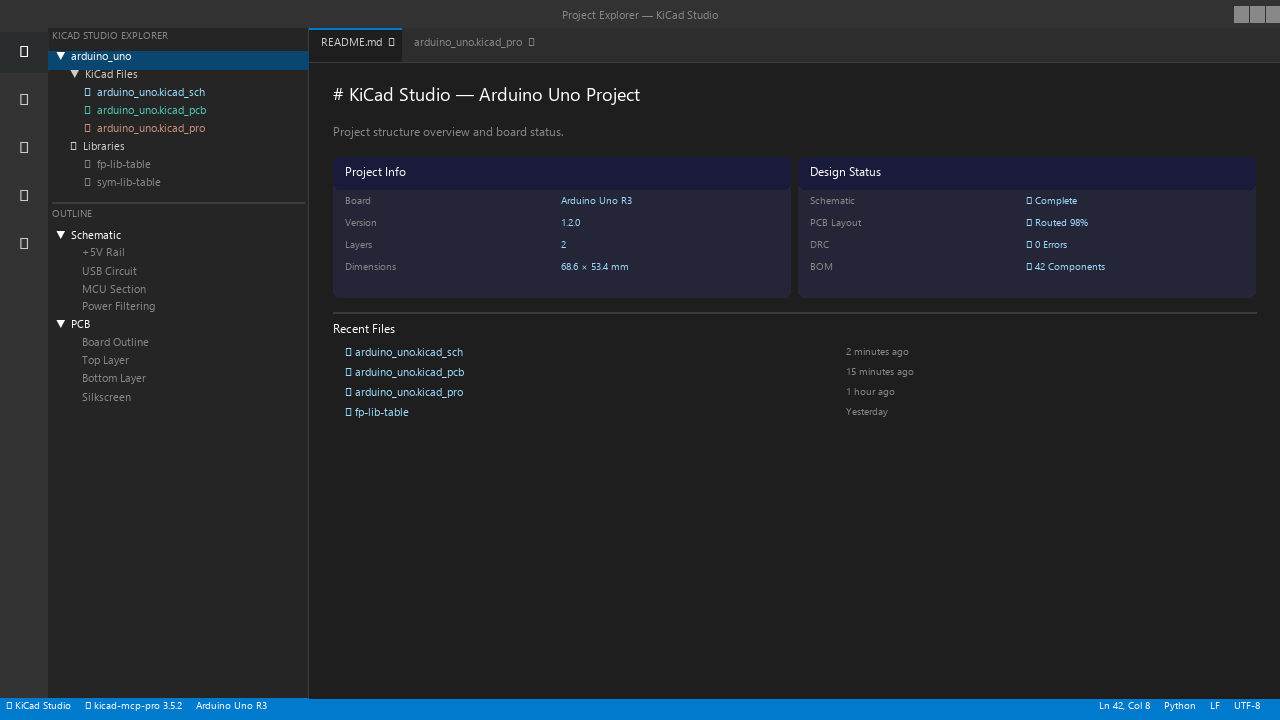
Task: Click the icon beside sym-lib-table in explorer tree
Action: pyautogui.click(x=88, y=182)
